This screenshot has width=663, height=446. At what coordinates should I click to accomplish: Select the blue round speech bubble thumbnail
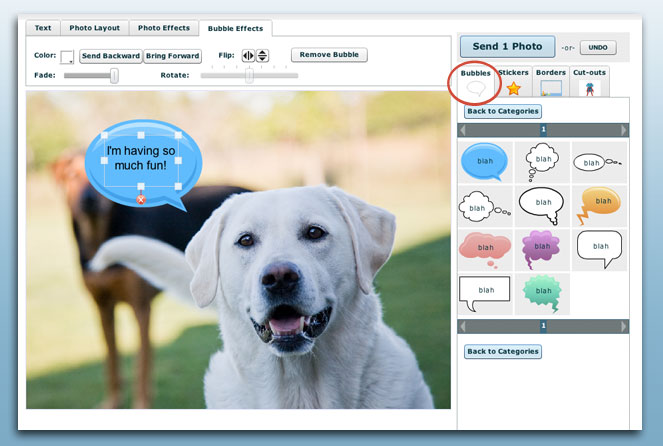485,162
